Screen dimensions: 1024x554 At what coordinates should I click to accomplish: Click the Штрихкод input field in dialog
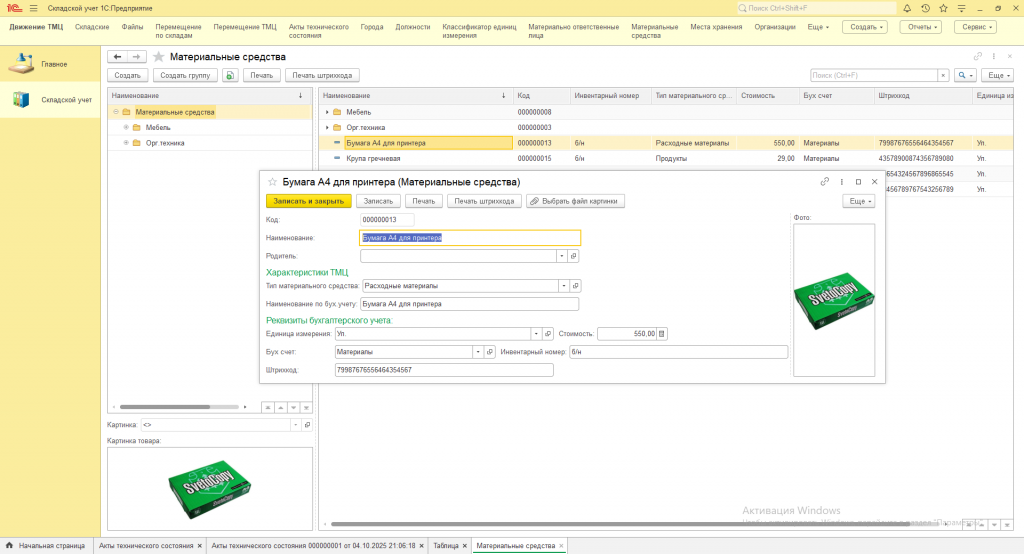pos(444,370)
